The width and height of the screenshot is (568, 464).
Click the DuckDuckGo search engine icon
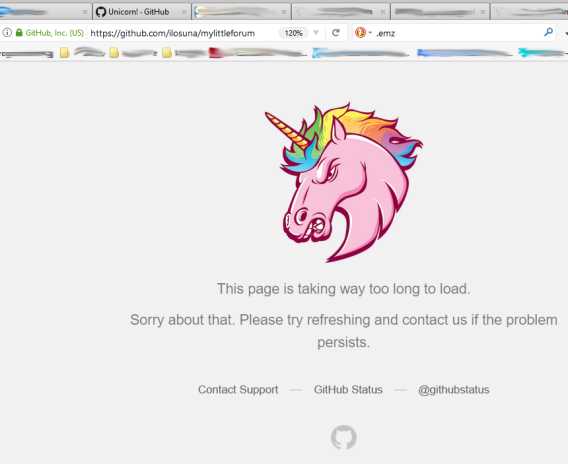tap(360, 33)
